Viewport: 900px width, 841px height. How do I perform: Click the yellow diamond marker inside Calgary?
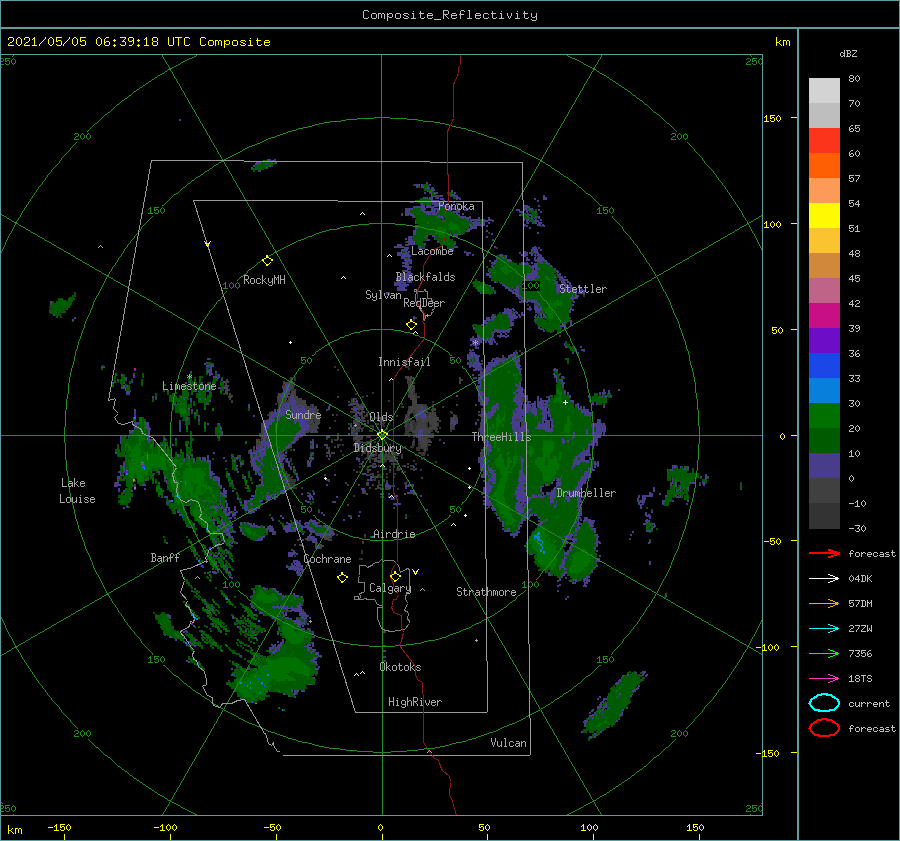(x=395, y=576)
